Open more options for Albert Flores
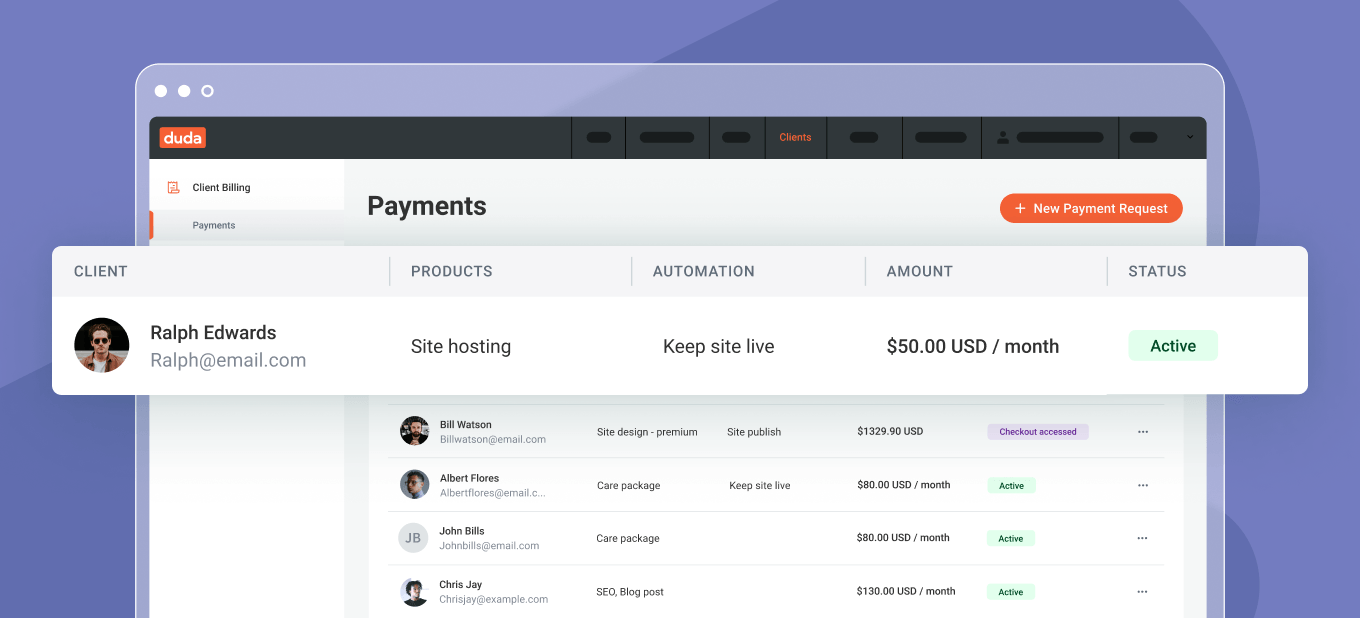Screen dimensions: 1360x618 tap(1142, 485)
